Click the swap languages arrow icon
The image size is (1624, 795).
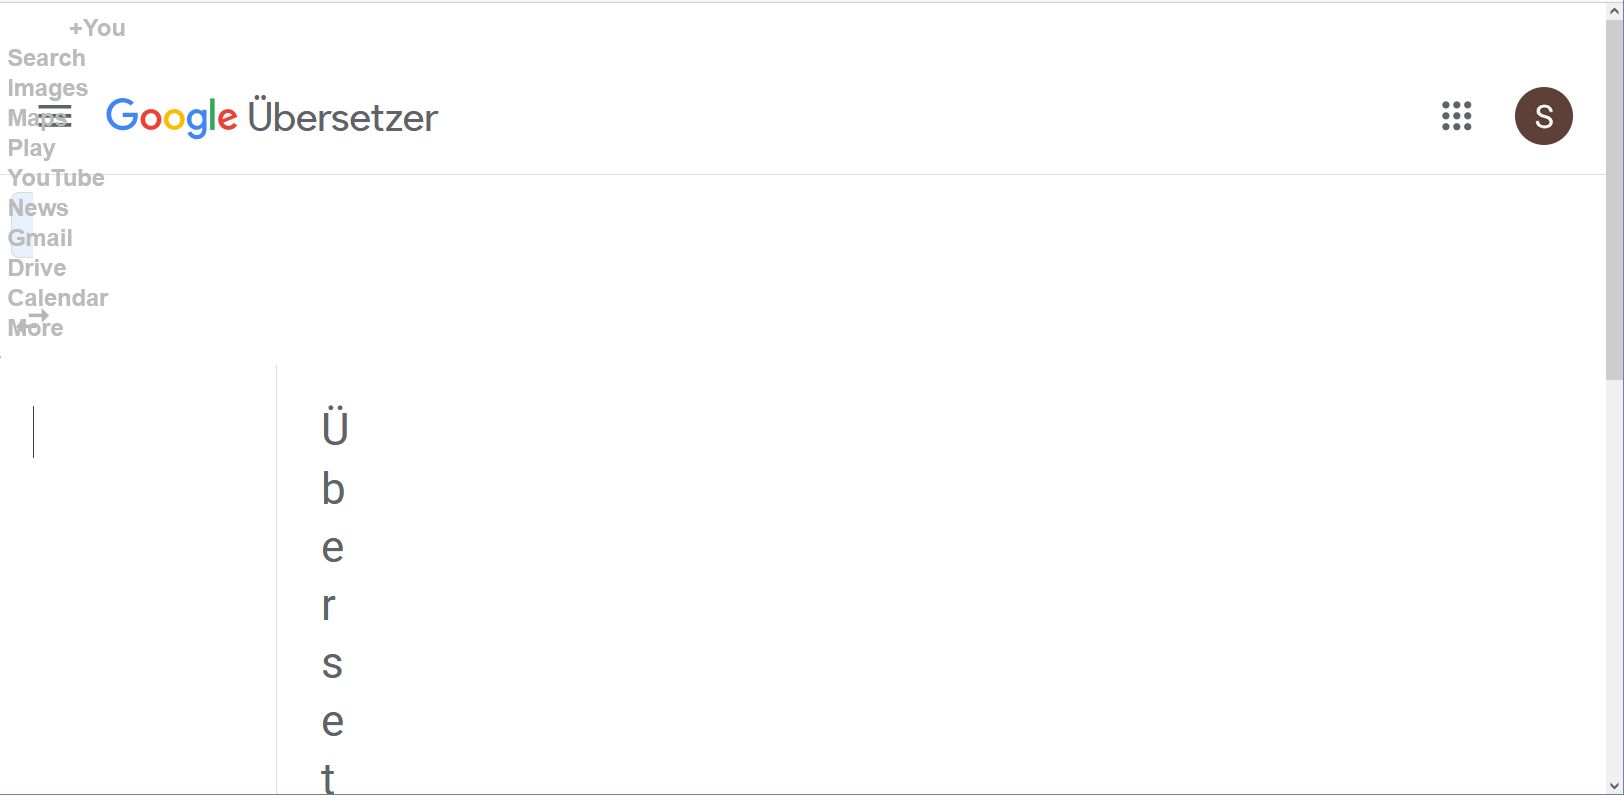point(38,317)
